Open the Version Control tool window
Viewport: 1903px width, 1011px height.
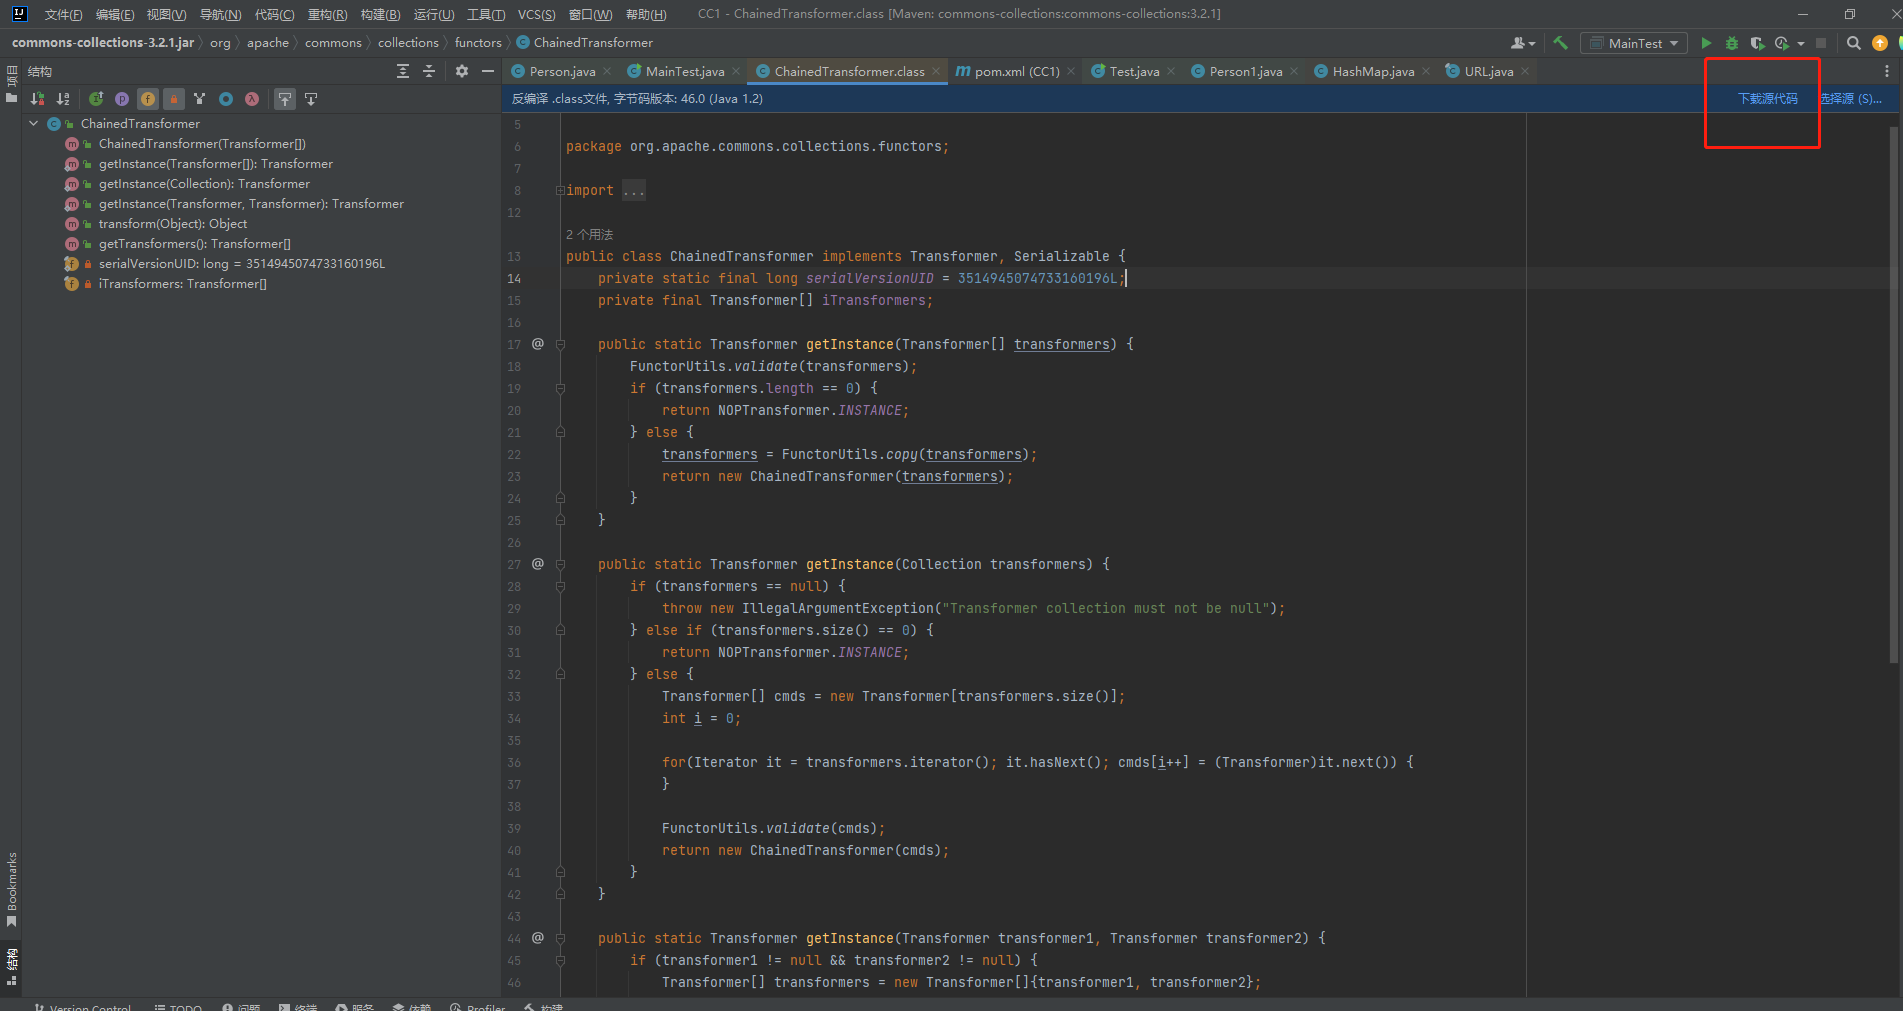click(83, 1007)
